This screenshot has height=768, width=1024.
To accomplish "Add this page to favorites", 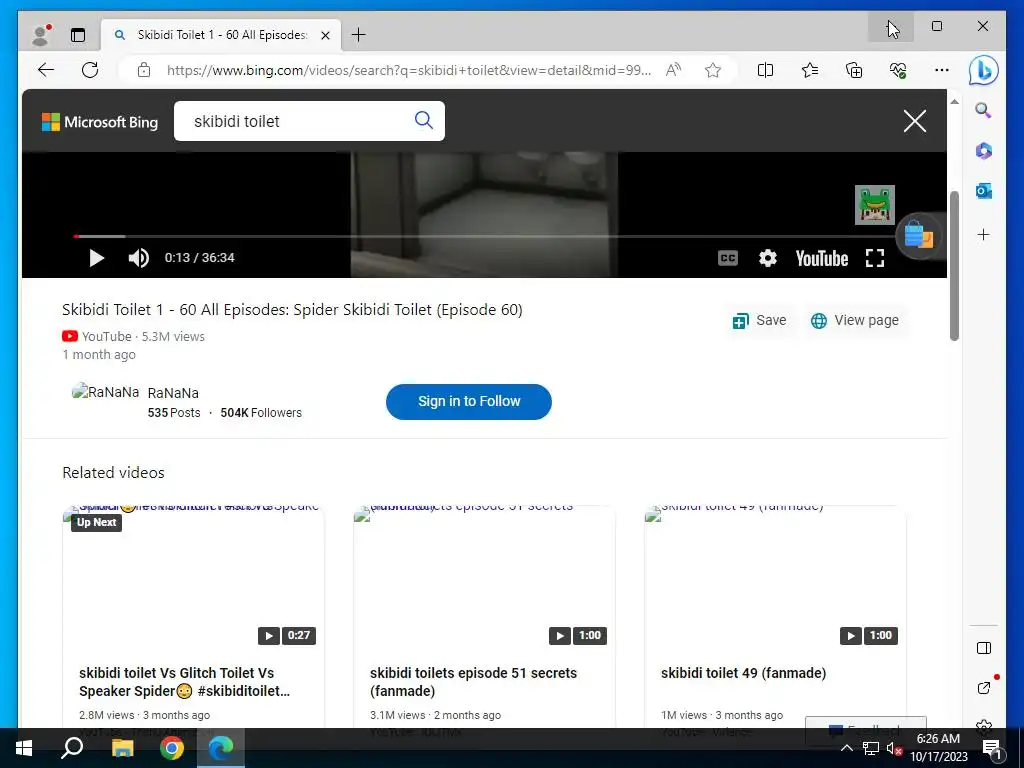I will tap(713, 70).
